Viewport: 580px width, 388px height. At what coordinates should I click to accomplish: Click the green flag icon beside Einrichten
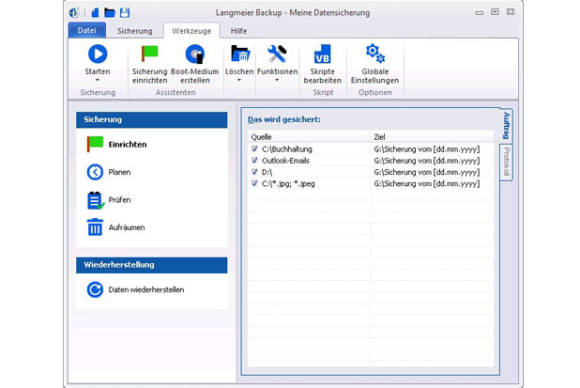point(95,144)
